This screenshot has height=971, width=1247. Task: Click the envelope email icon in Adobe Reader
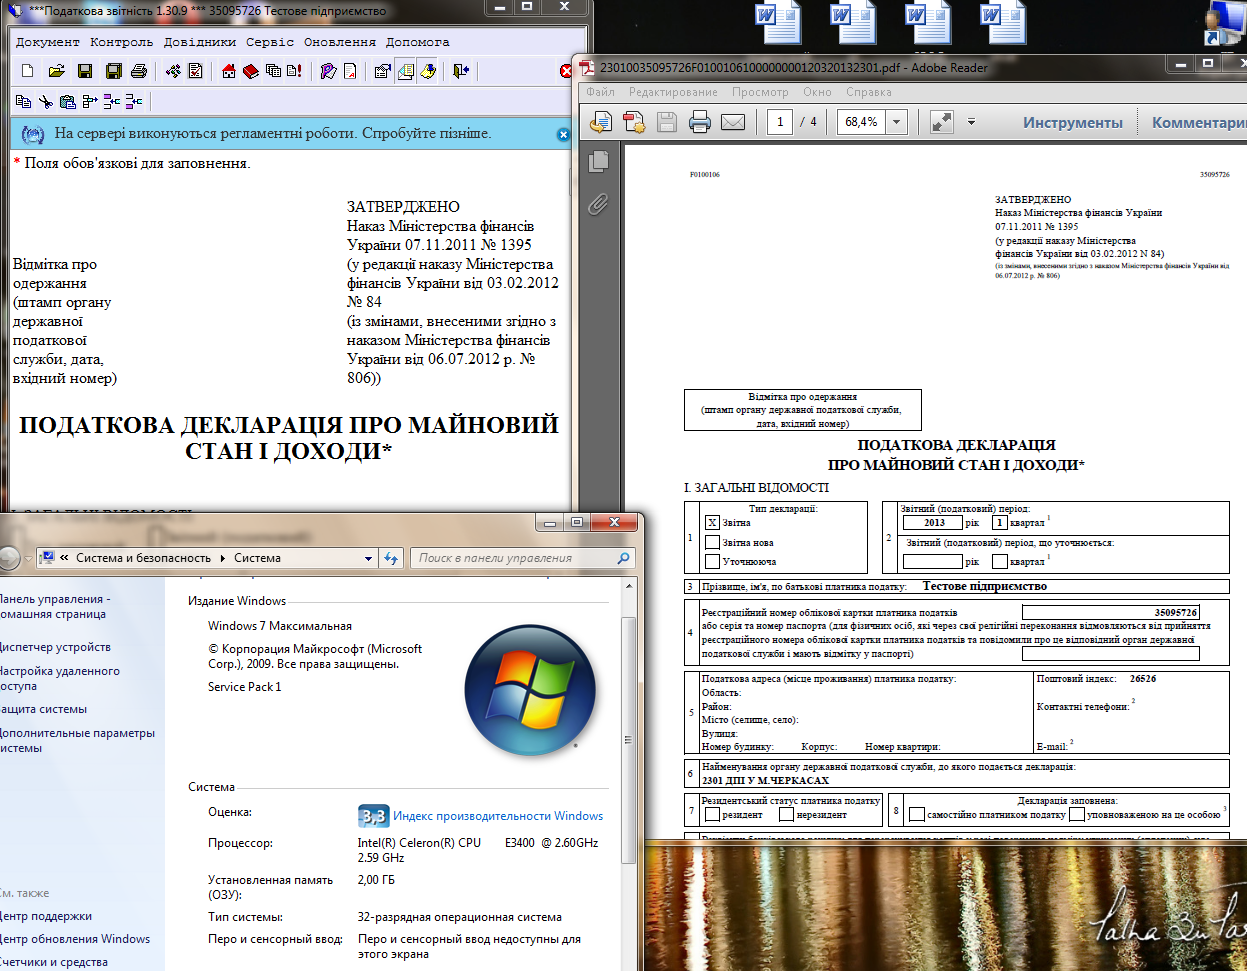click(x=733, y=122)
